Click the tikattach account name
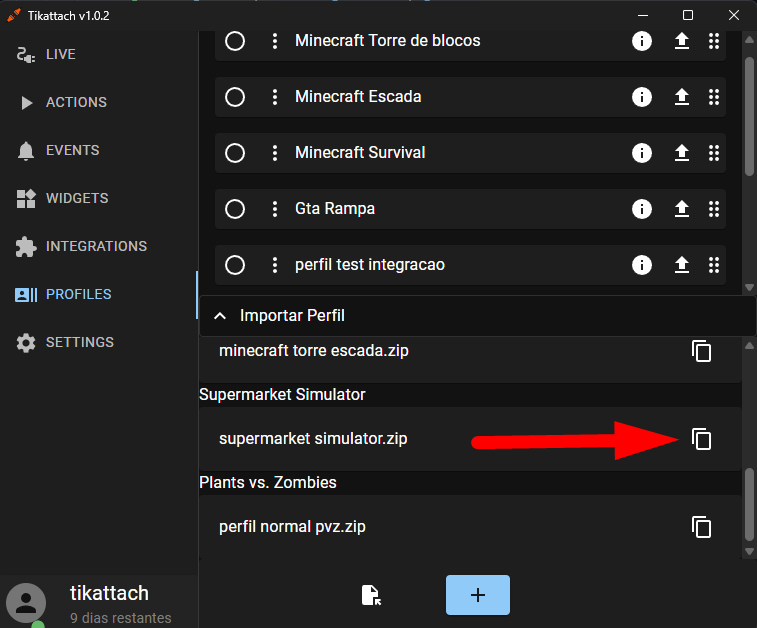This screenshot has width=757, height=628. (109, 593)
